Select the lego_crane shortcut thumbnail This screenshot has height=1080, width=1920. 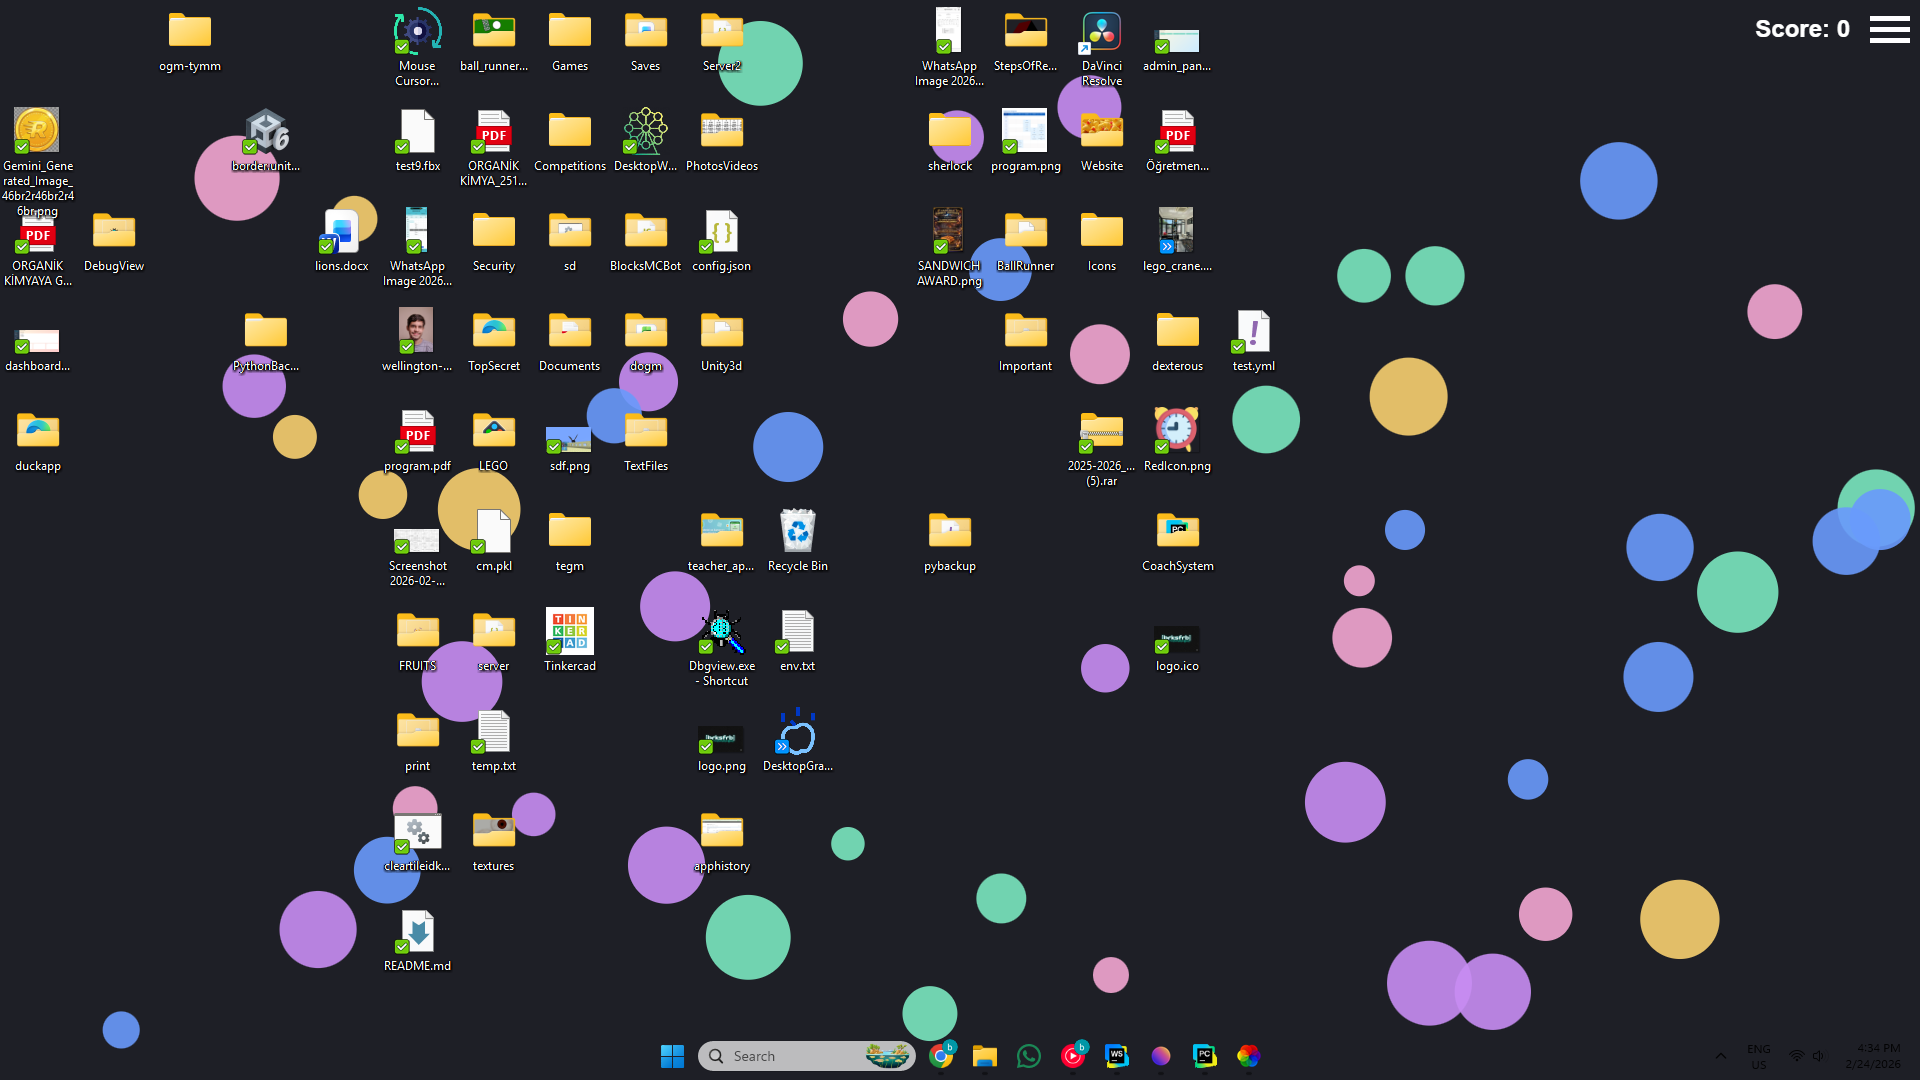1175,230
